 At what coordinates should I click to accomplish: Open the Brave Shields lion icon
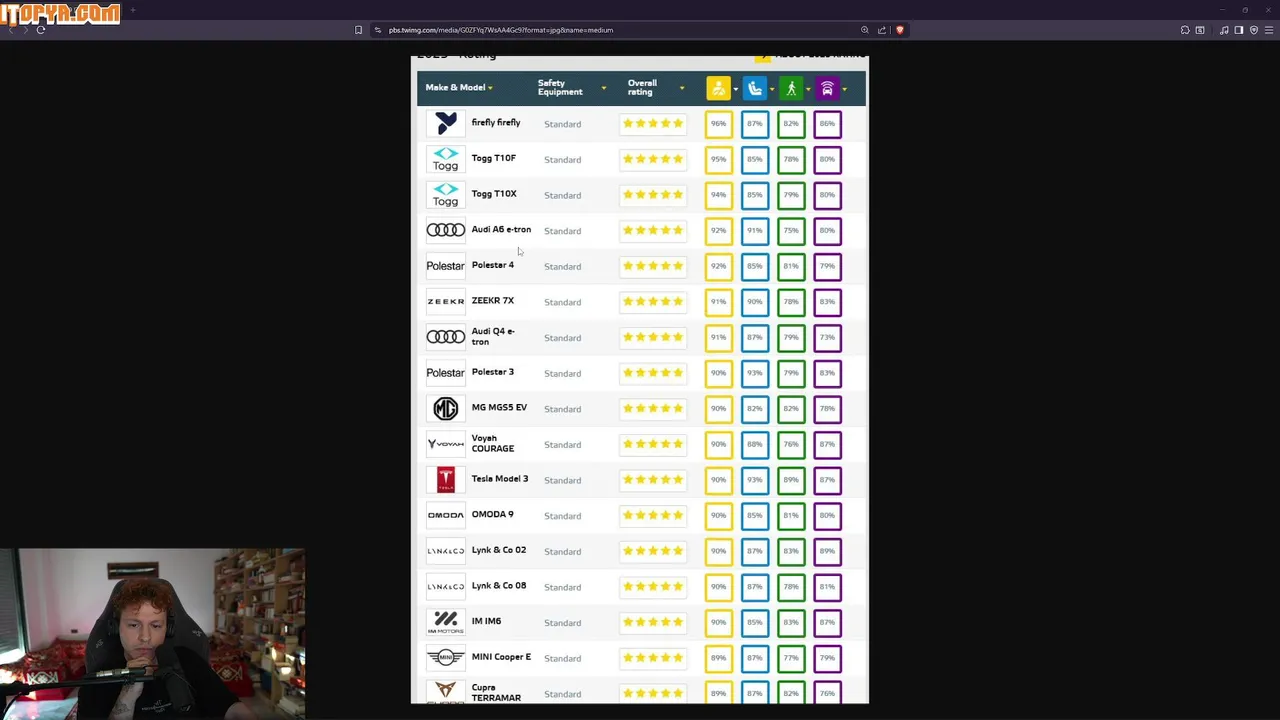pos(899,30)
